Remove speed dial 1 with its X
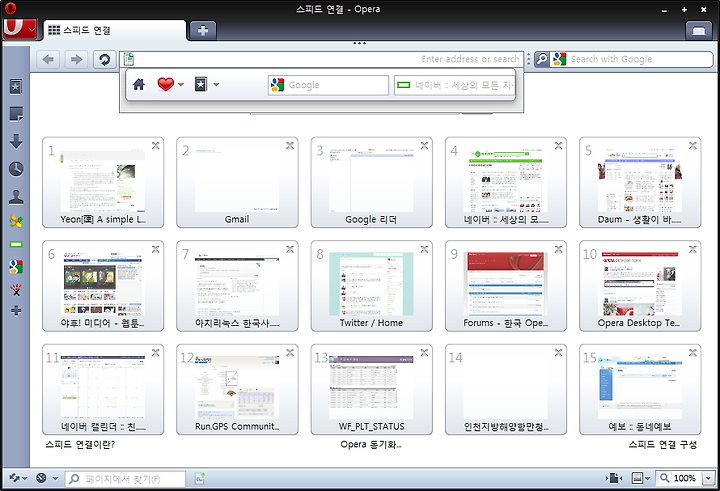 tap(156, 146)
